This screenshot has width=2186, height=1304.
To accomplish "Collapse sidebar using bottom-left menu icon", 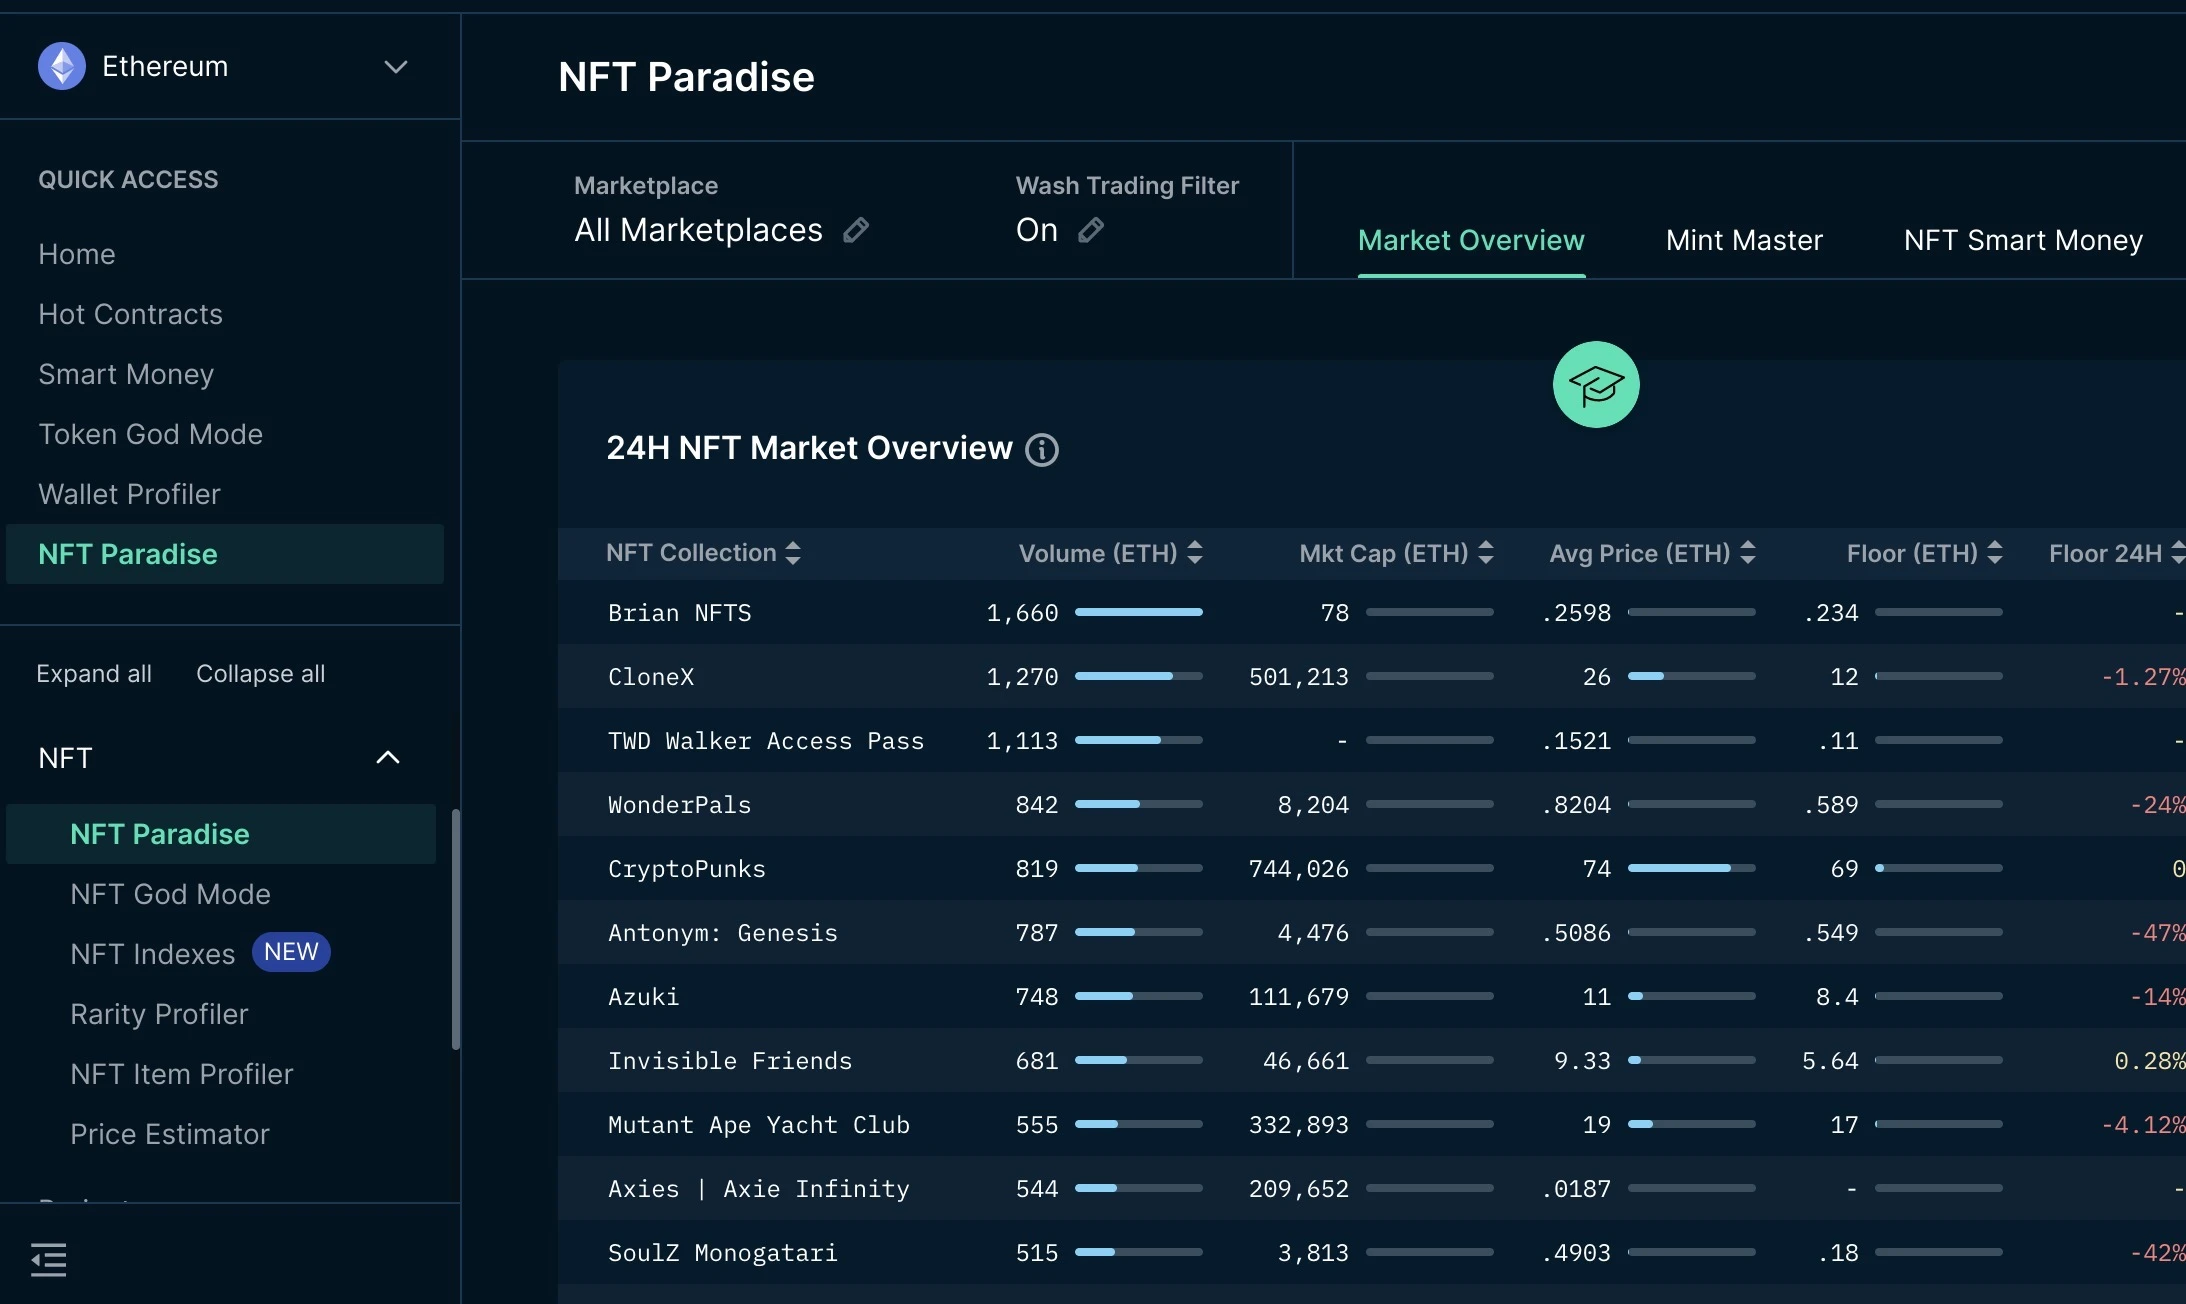I will [x=49, y=1260].
